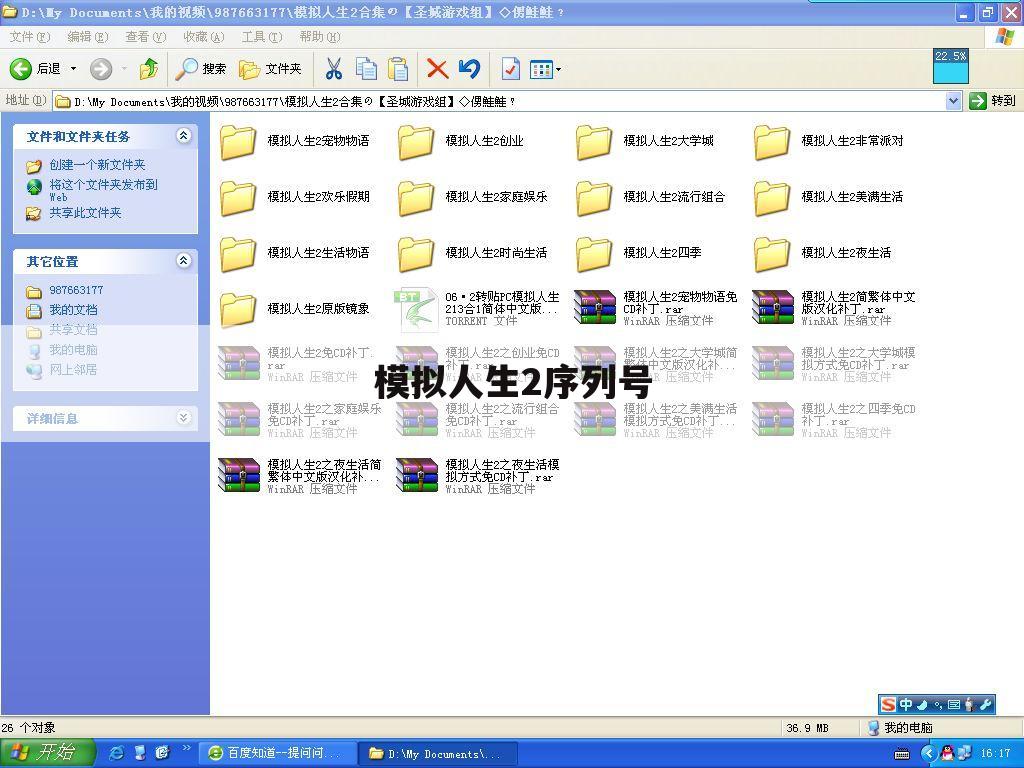Select 模拟人生2简繁体中文版汉化补丁.rar archive
This screenshot has width=1024, height=768.
835,308
